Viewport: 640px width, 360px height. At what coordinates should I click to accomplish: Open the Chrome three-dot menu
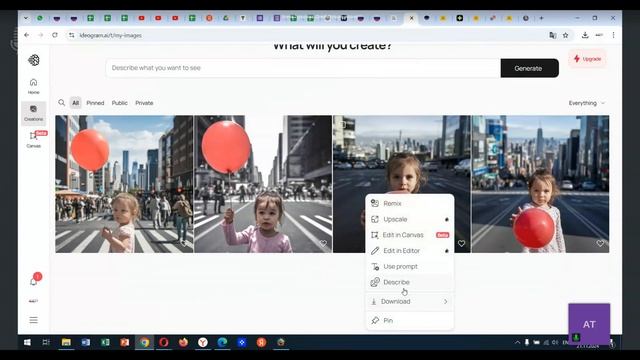(613, 35)
